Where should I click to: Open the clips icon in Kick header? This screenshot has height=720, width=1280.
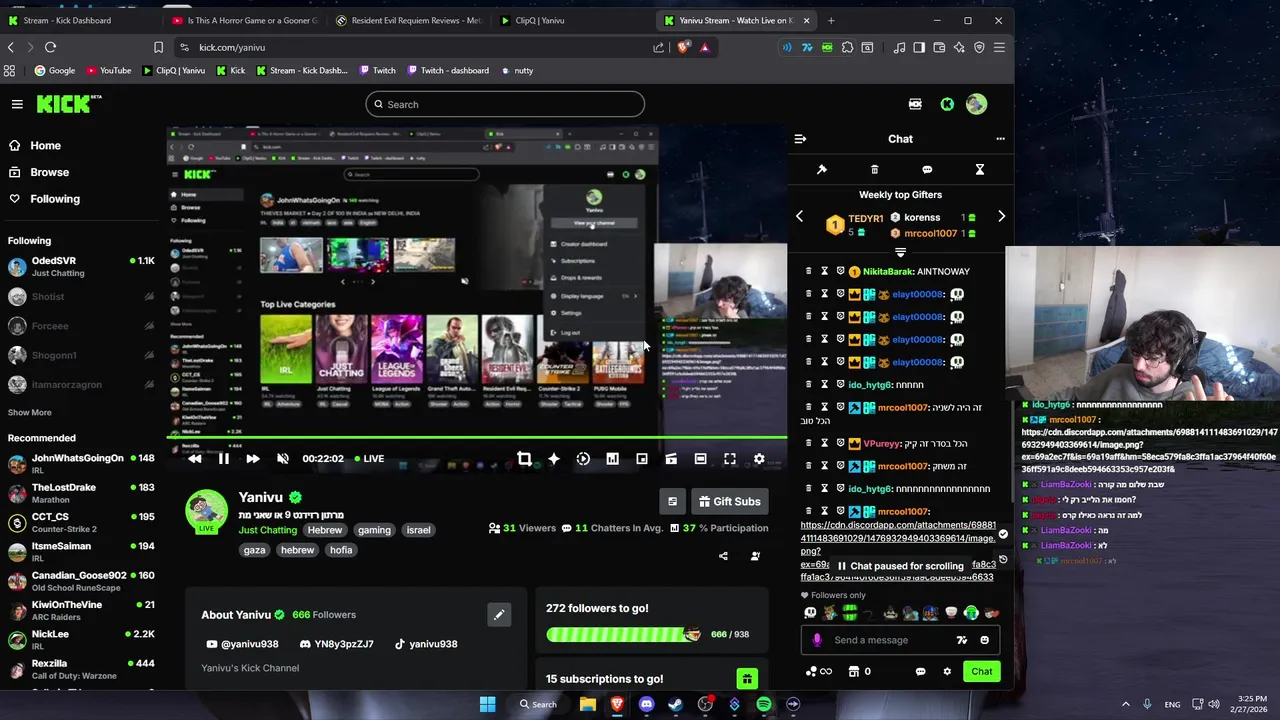tap(915, 104)
